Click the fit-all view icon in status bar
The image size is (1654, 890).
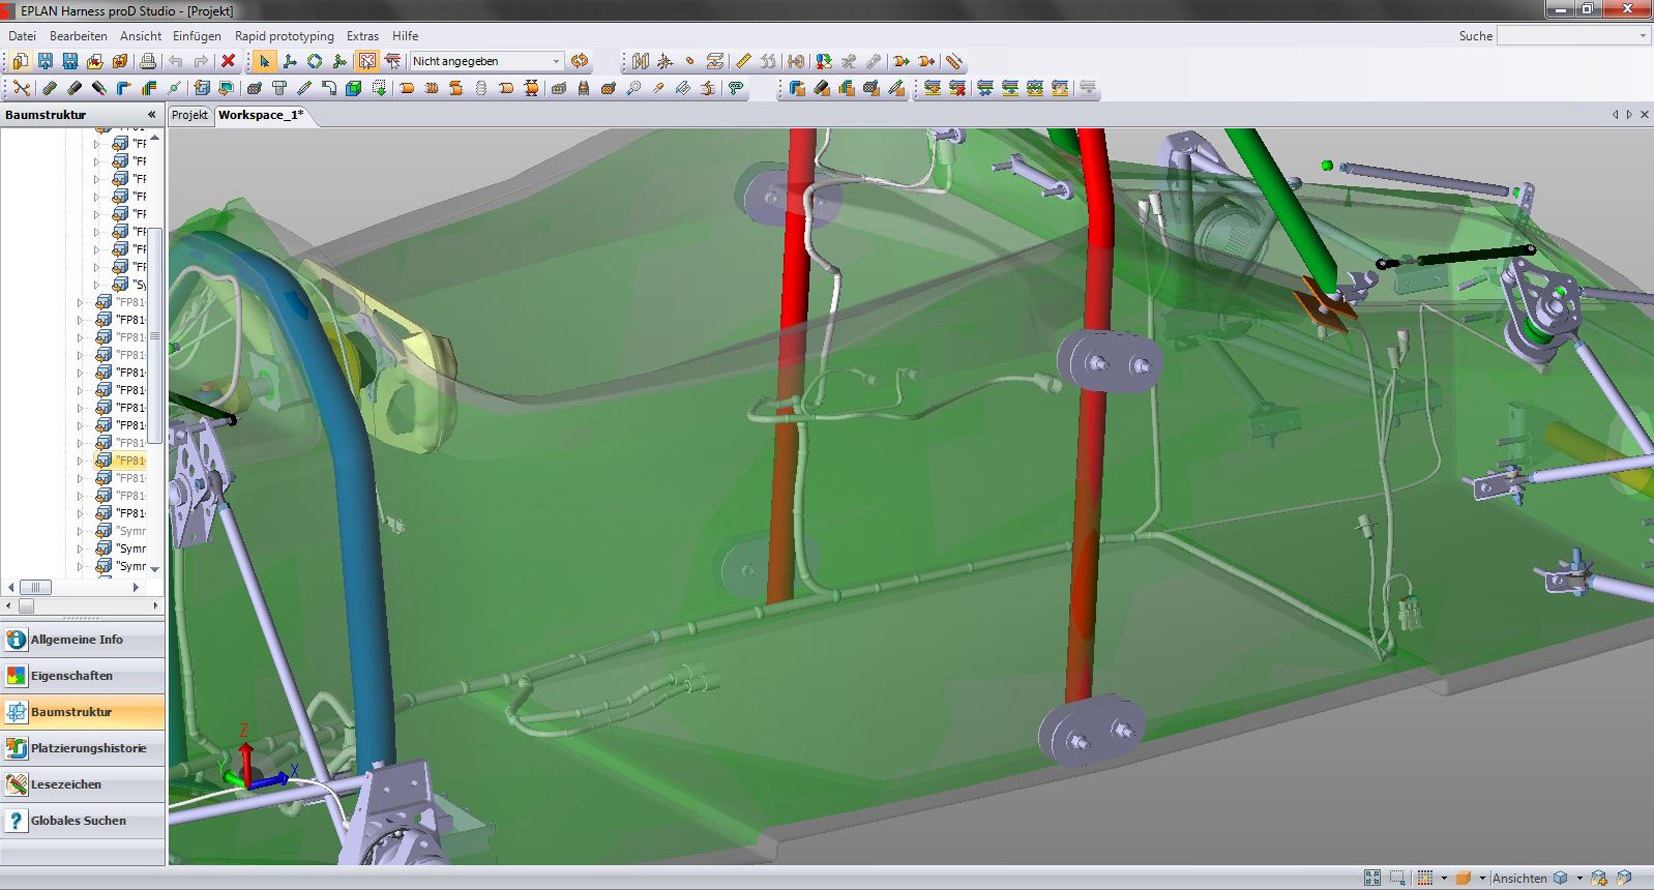[1372, 878]
